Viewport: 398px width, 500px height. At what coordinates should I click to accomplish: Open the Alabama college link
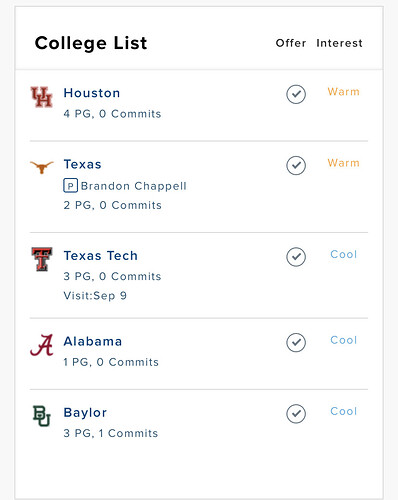93,341
